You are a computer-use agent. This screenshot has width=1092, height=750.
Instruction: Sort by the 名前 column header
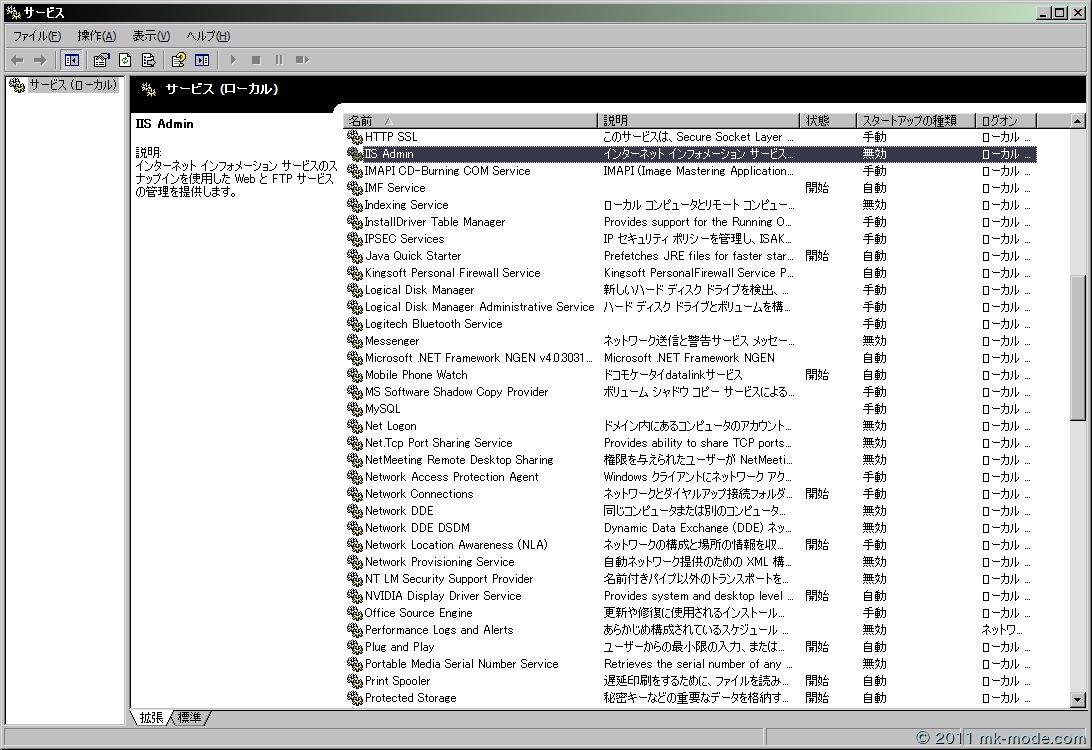tap(470, 120)
